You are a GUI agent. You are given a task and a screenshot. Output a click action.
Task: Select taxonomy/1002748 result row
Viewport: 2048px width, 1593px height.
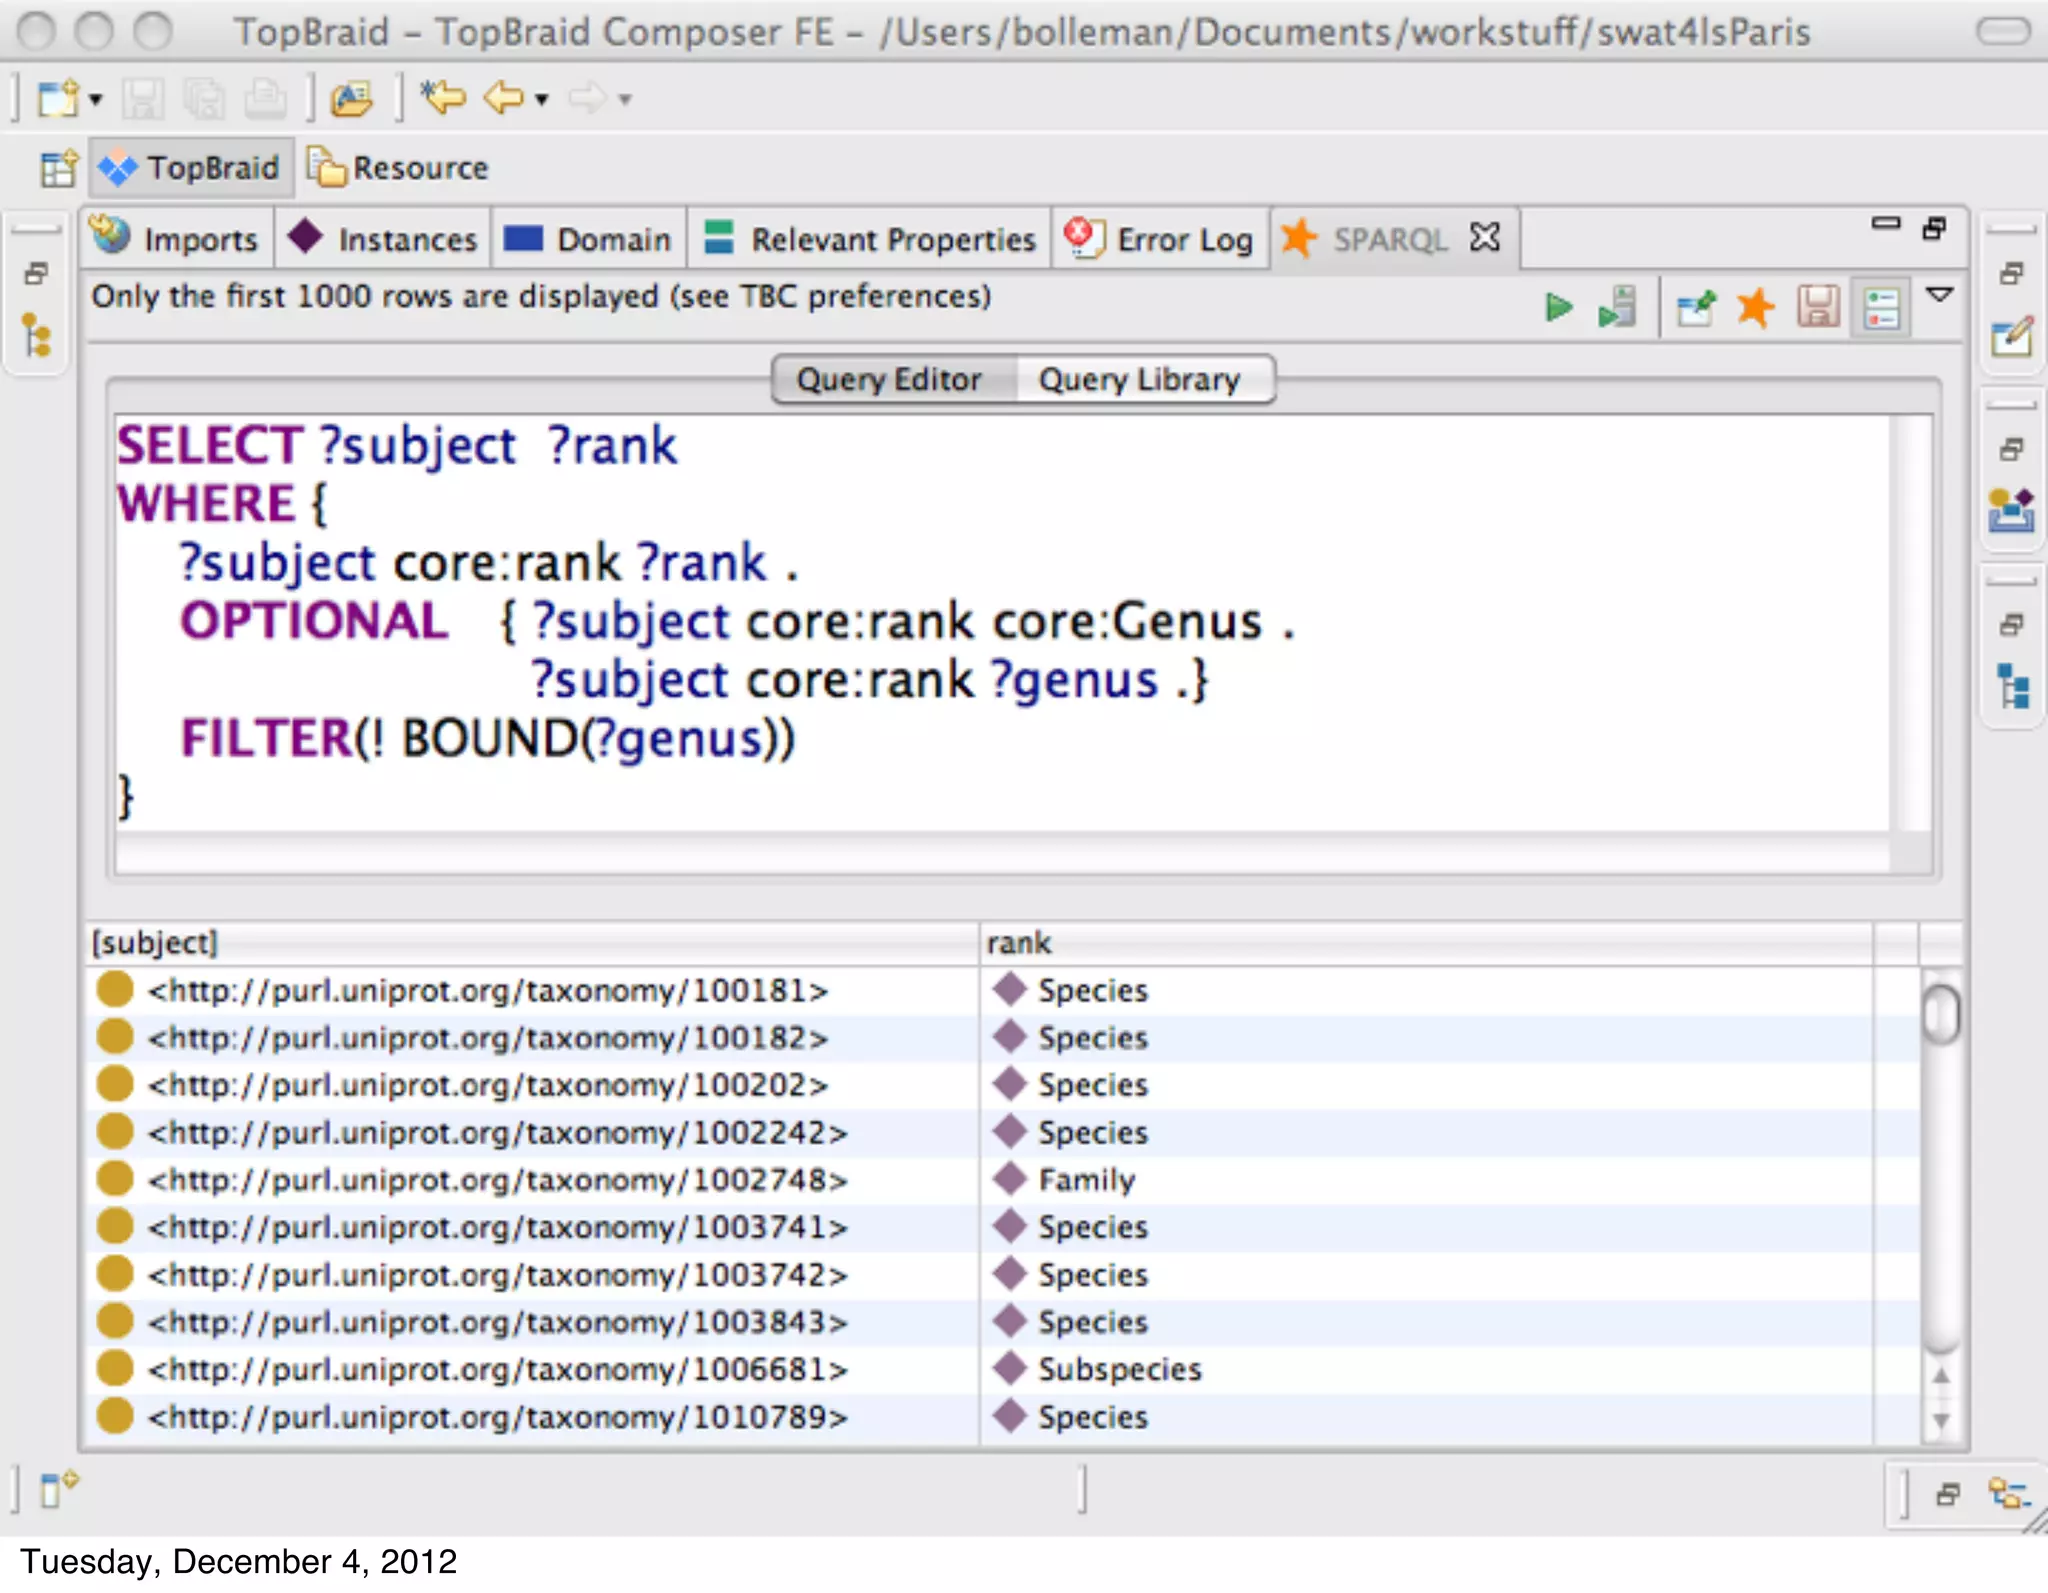point(497,1180)
